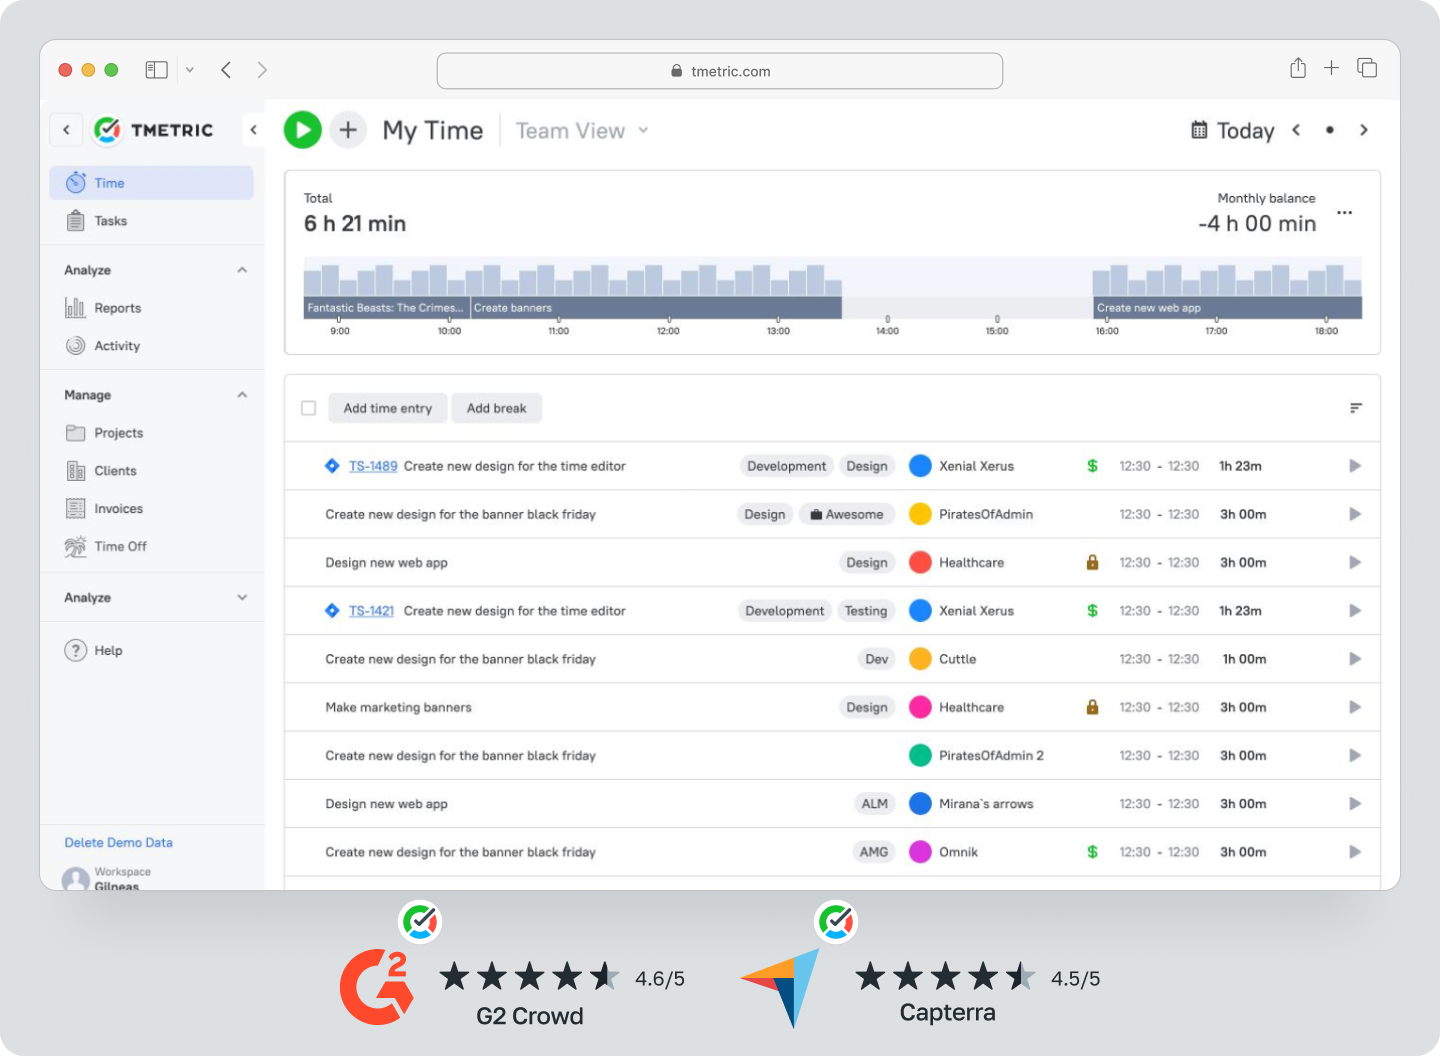The width and height of the screenshot is (1440, 1056).
Task: Start the timer with green play button
Action: pos(302,130)
